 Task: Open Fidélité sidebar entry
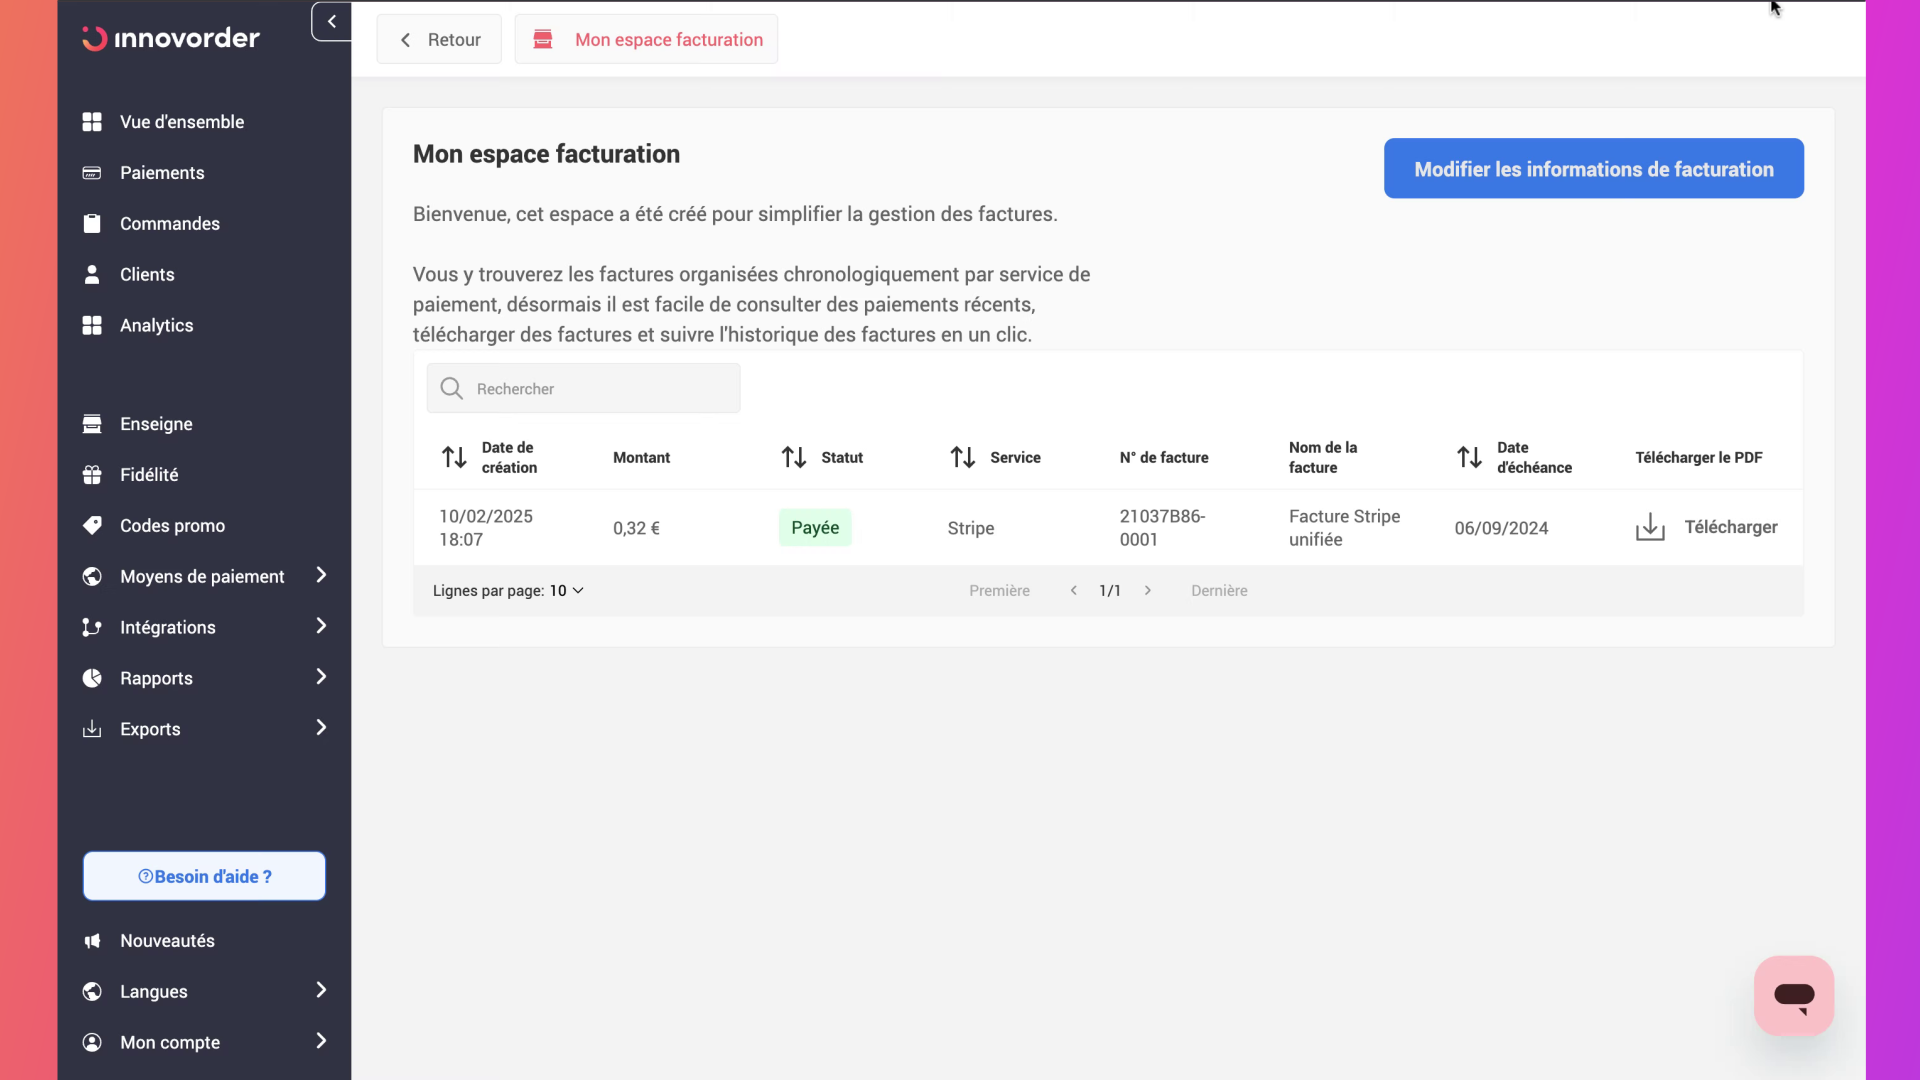point(149,474)
